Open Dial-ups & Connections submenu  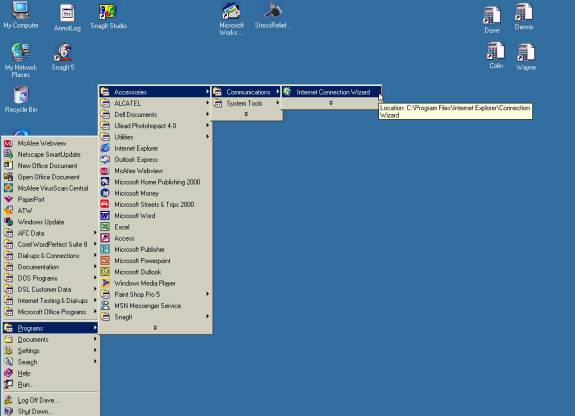tap(51, 256)
